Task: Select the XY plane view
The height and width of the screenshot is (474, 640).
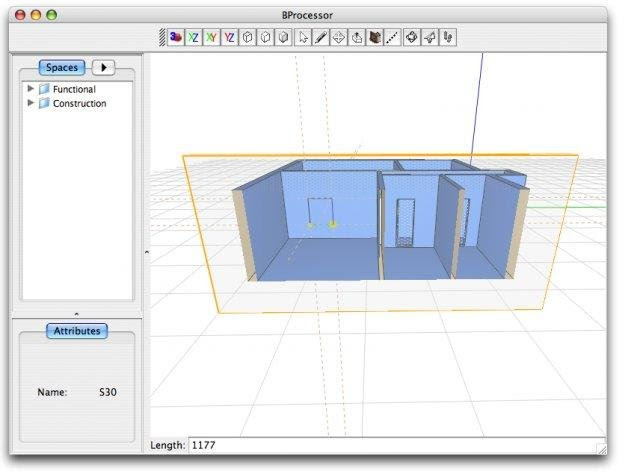Action: pyautogui.click(x=211, y=37)
